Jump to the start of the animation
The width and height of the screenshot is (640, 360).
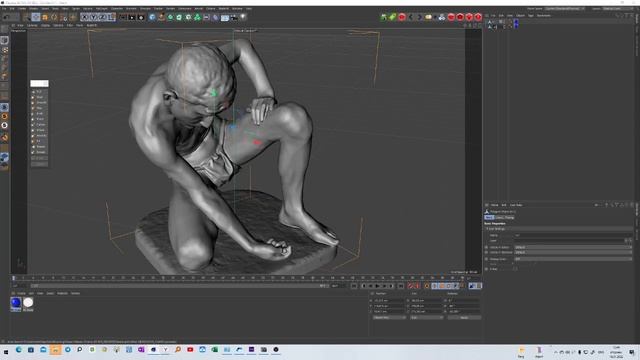(x=354, y=286)
